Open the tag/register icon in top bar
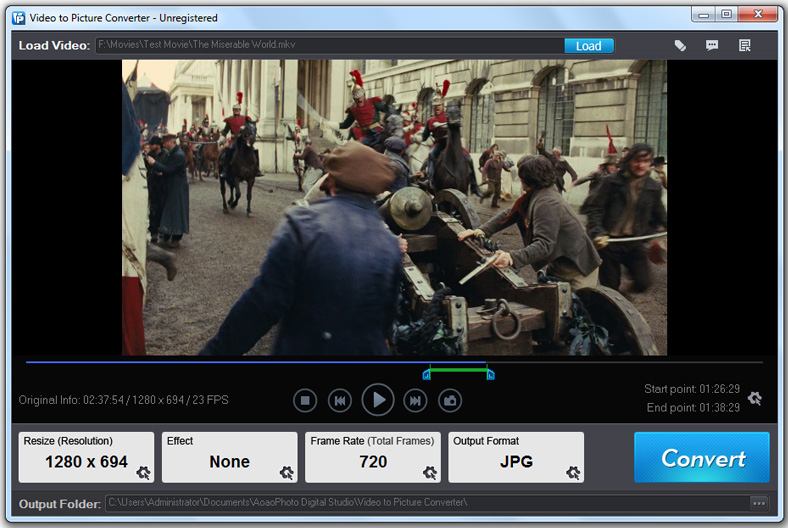The image size is (788, 528). (x=680, y=46)
